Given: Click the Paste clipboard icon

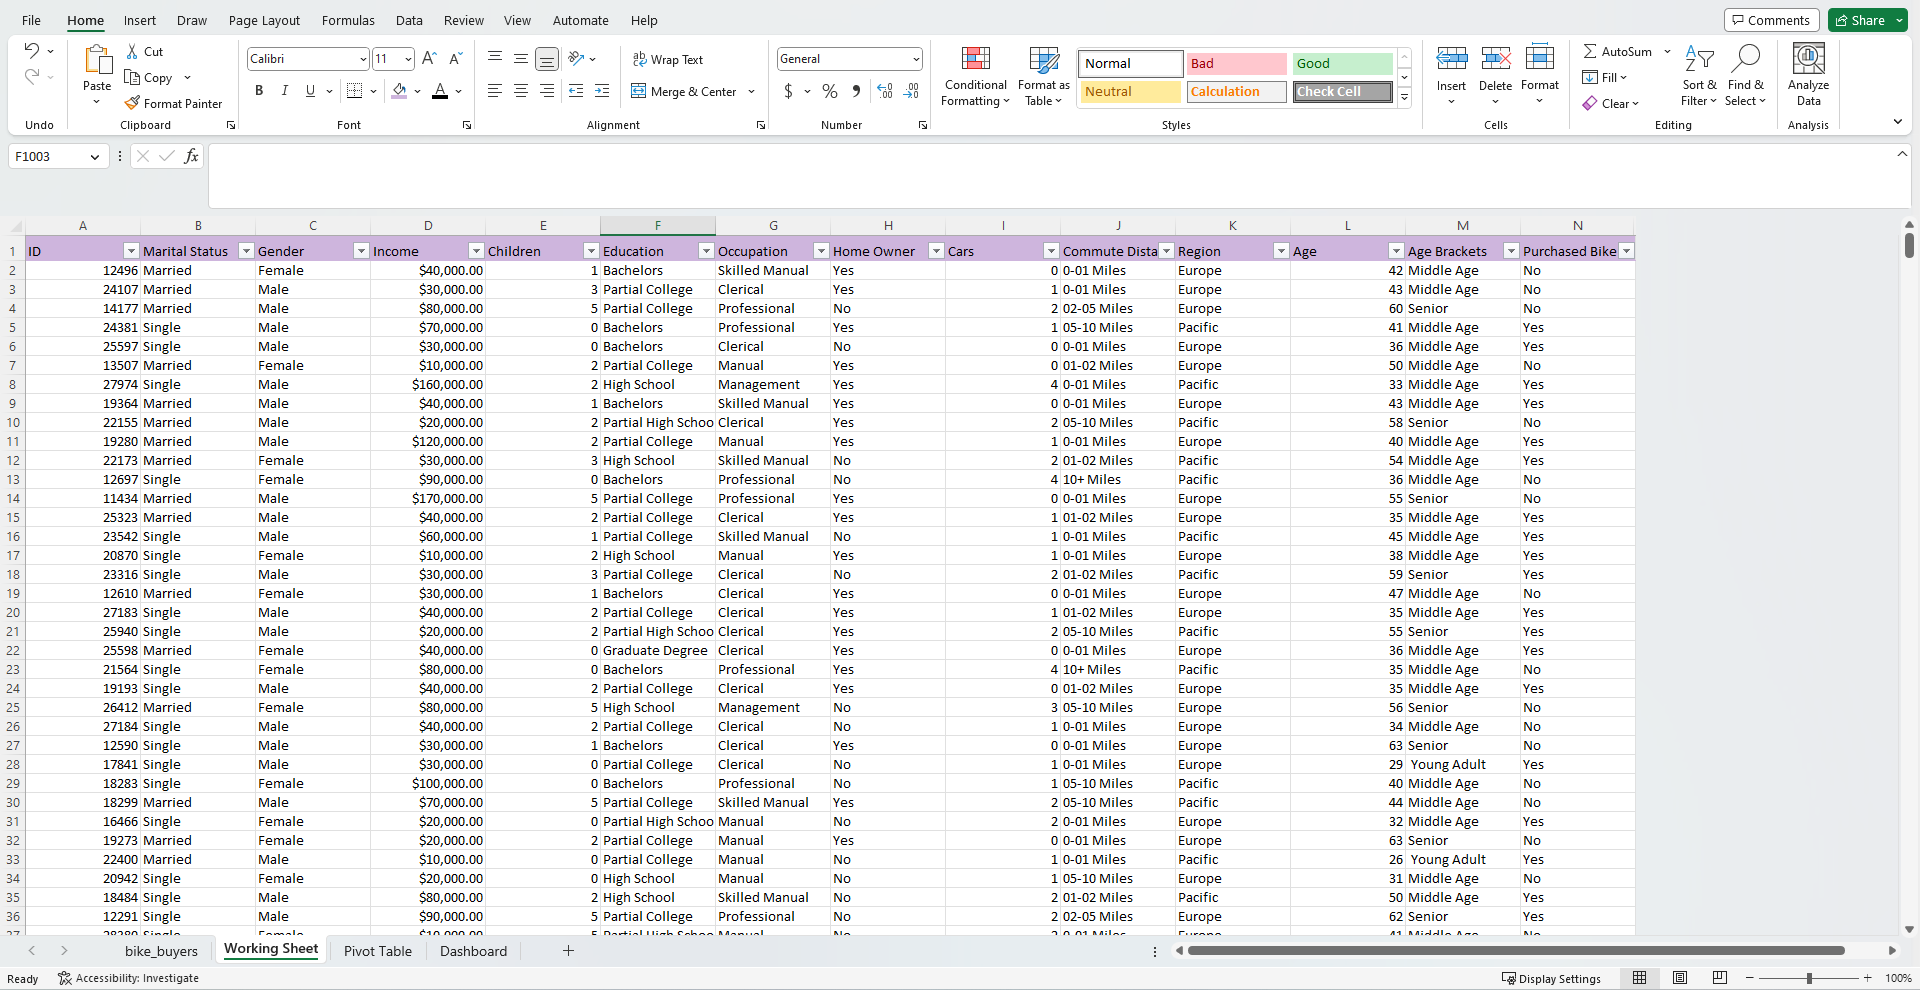Looking at the screenshot, I should [x=97, y=60].
